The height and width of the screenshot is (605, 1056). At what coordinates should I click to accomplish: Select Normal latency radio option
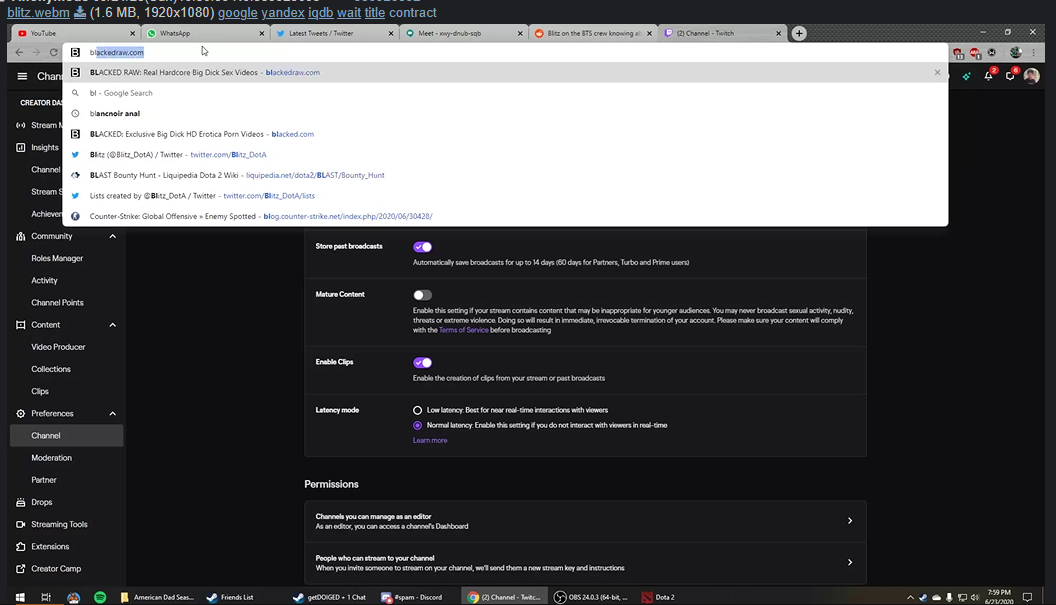point(418,426)
